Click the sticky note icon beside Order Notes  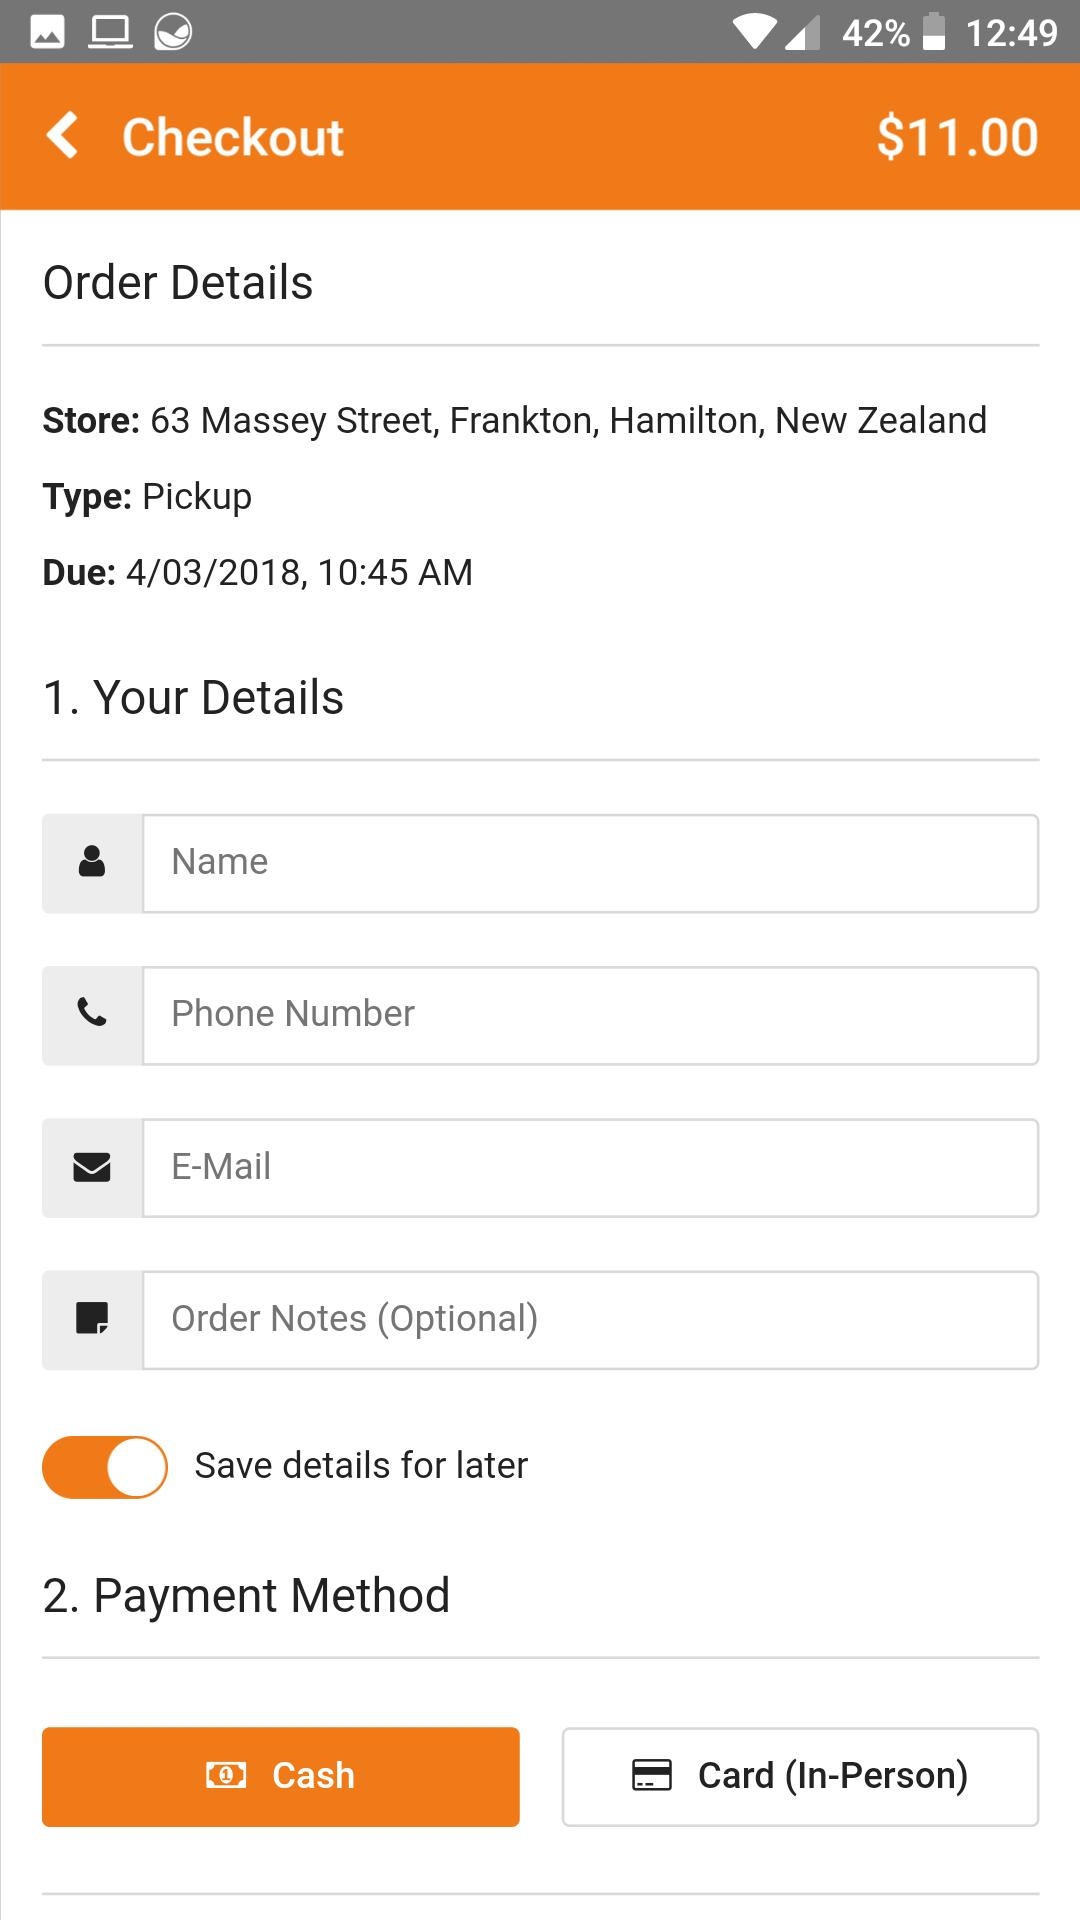coord(92,1318)
